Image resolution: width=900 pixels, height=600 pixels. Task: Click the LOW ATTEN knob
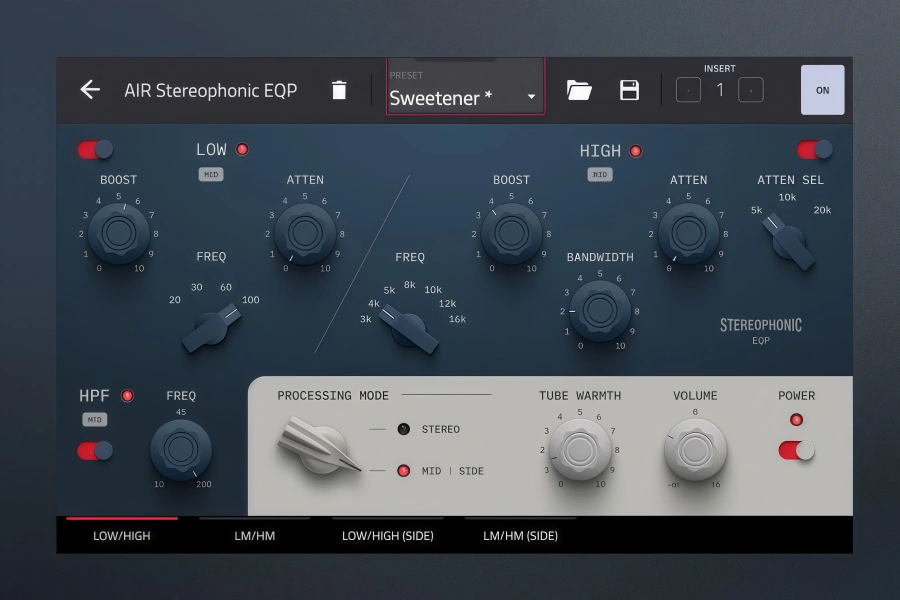coord(305,233)
